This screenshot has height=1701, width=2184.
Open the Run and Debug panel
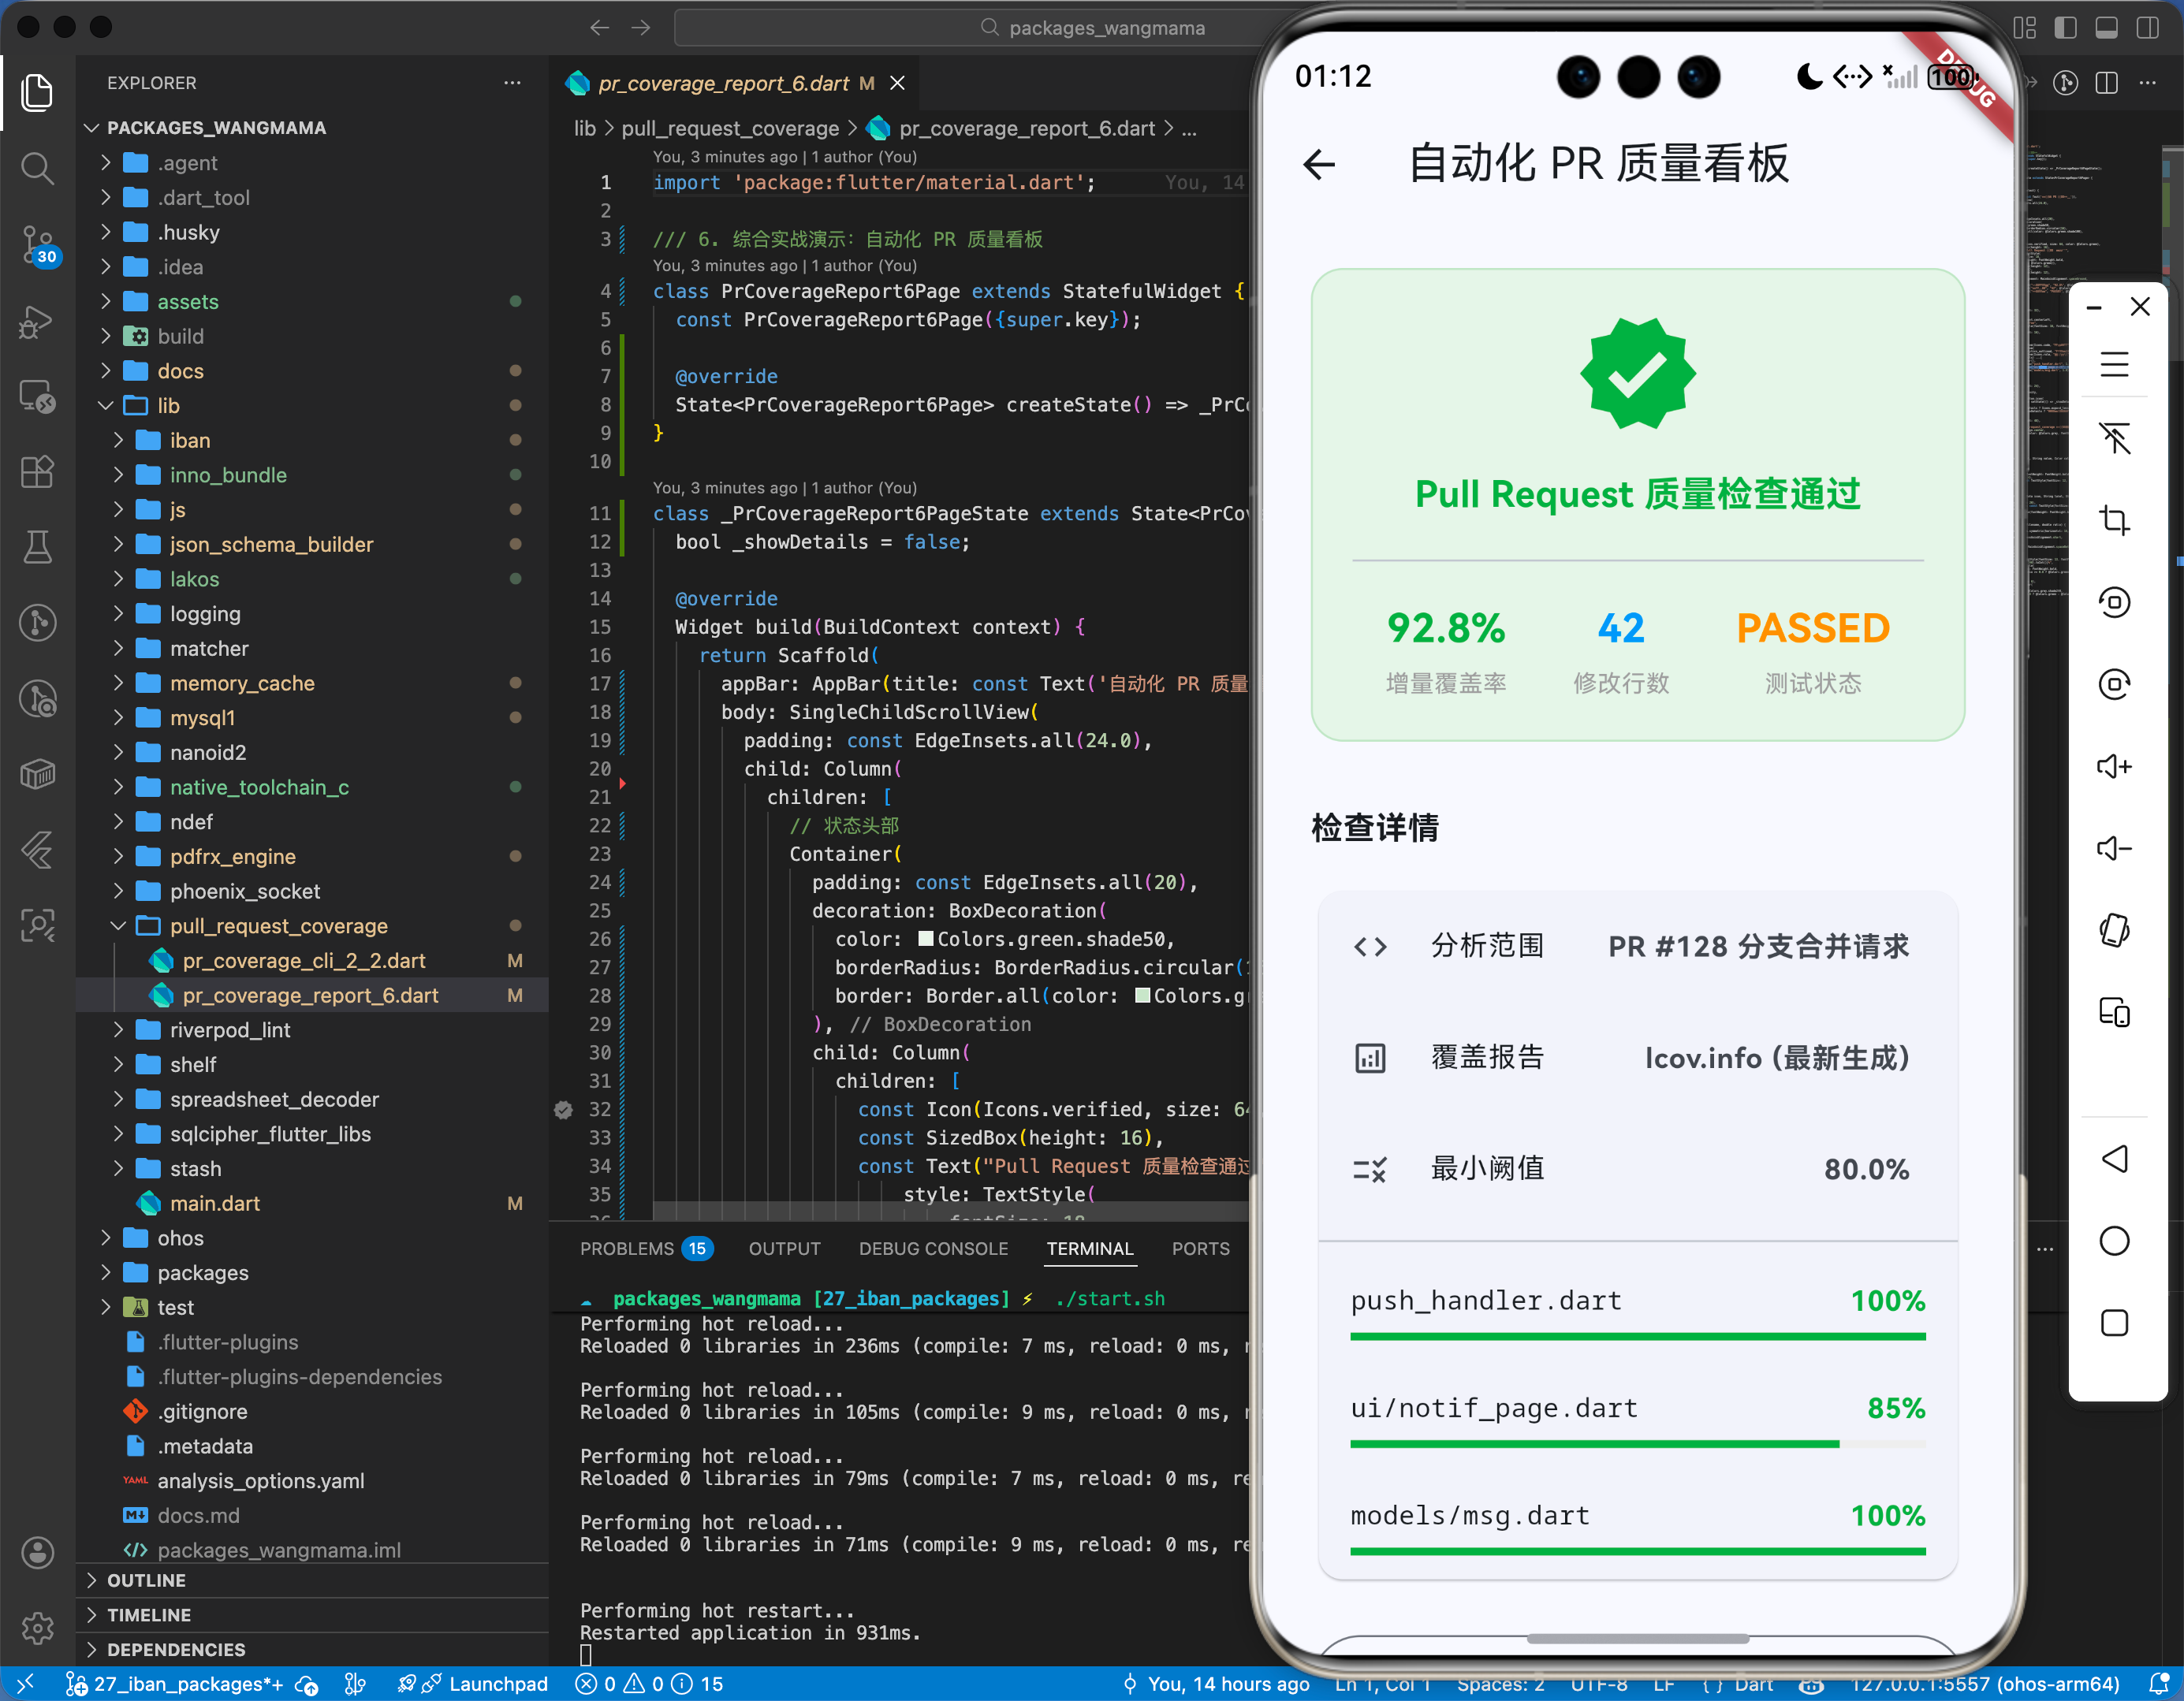[x=37, y=322]
